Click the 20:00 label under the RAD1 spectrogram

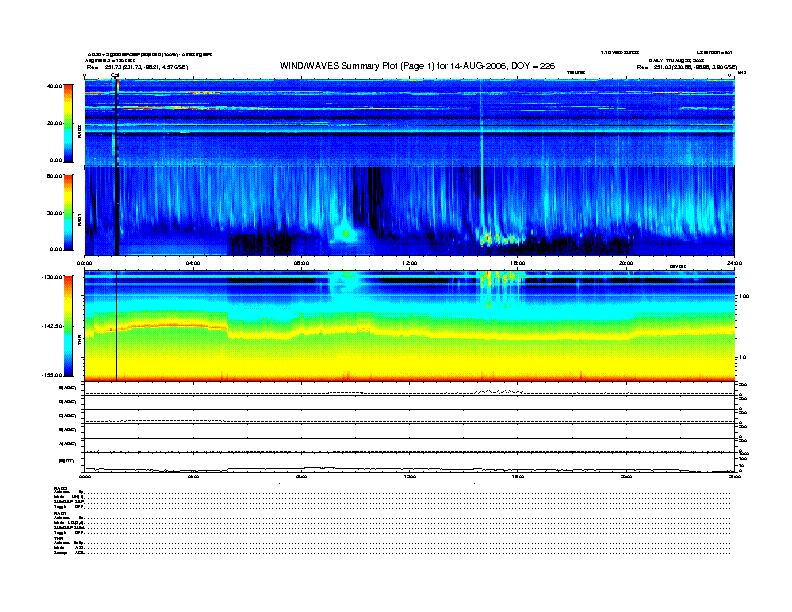[x=626, y=263]
